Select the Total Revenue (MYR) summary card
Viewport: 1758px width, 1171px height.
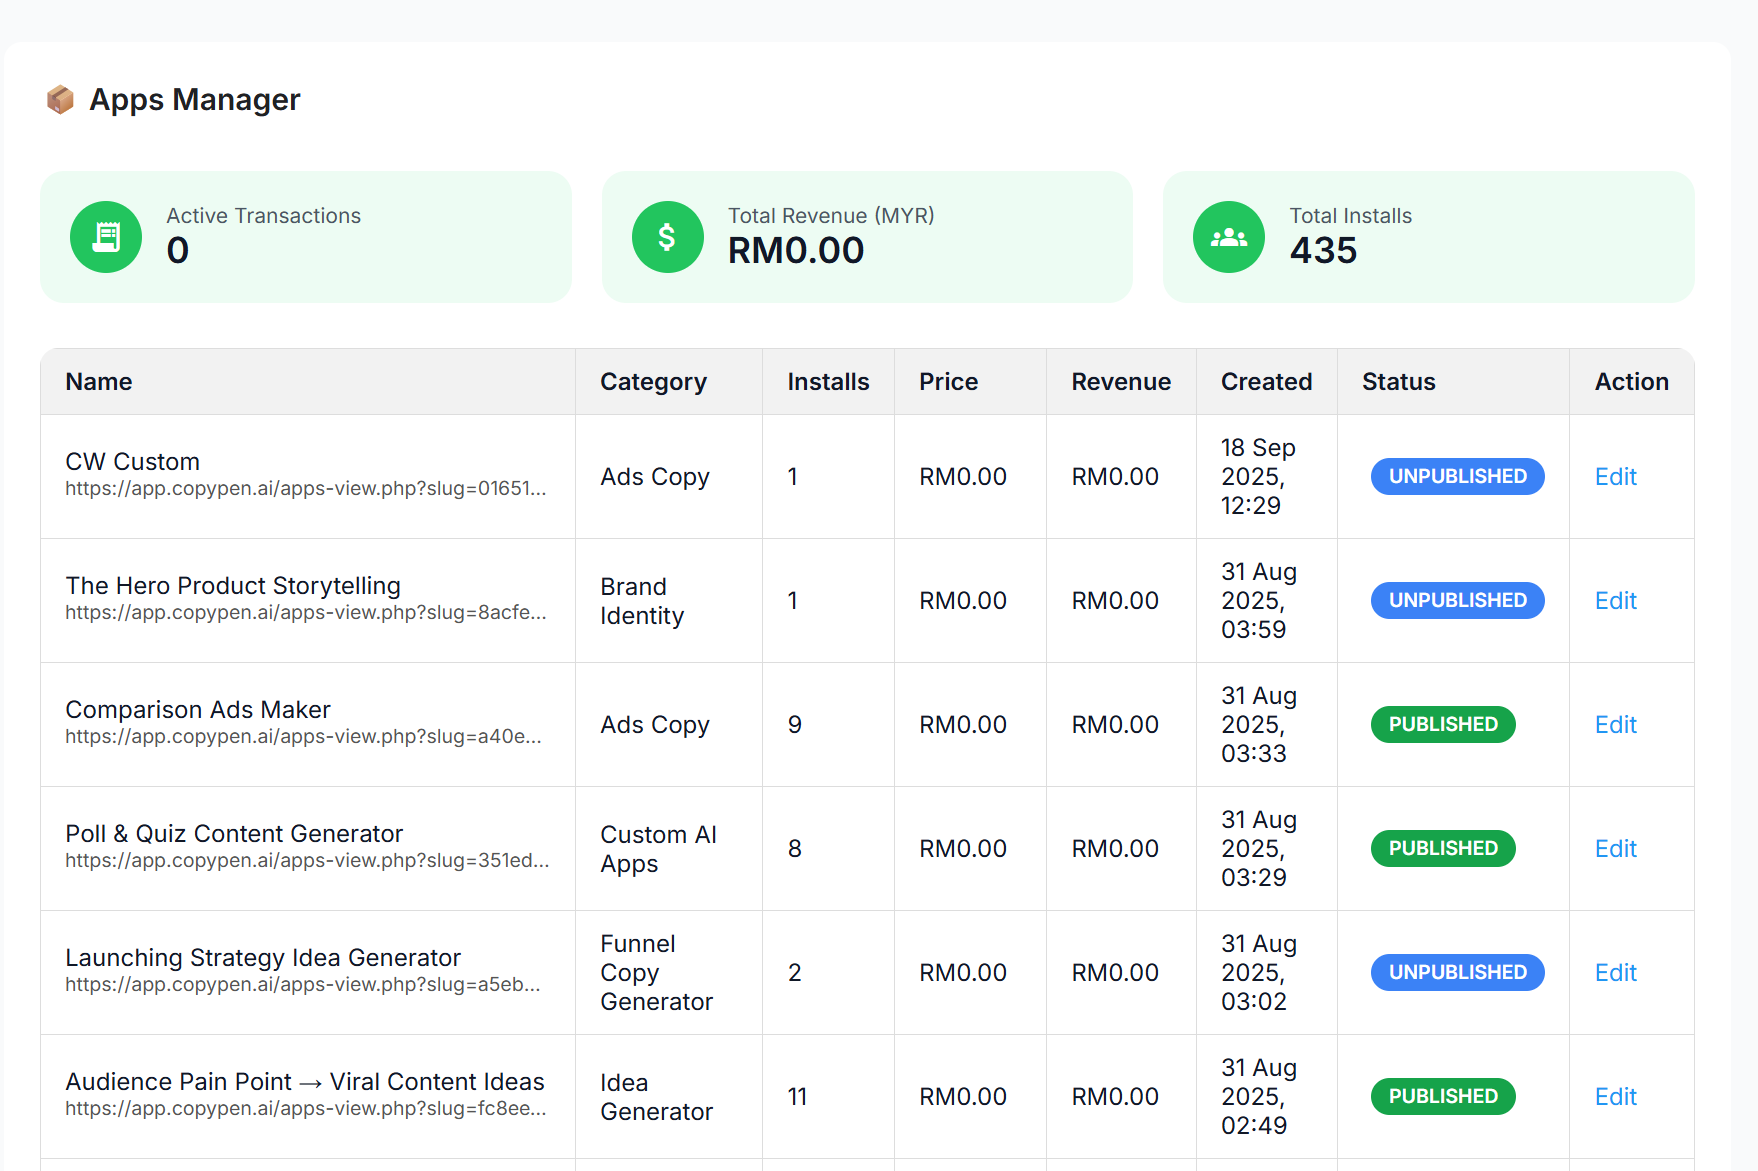pos(866,237)
